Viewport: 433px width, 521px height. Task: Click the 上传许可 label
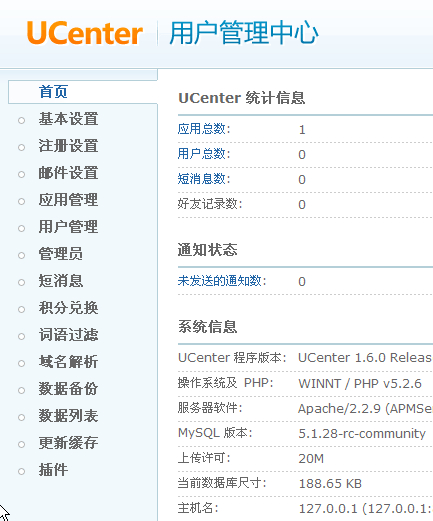point(204,458)
